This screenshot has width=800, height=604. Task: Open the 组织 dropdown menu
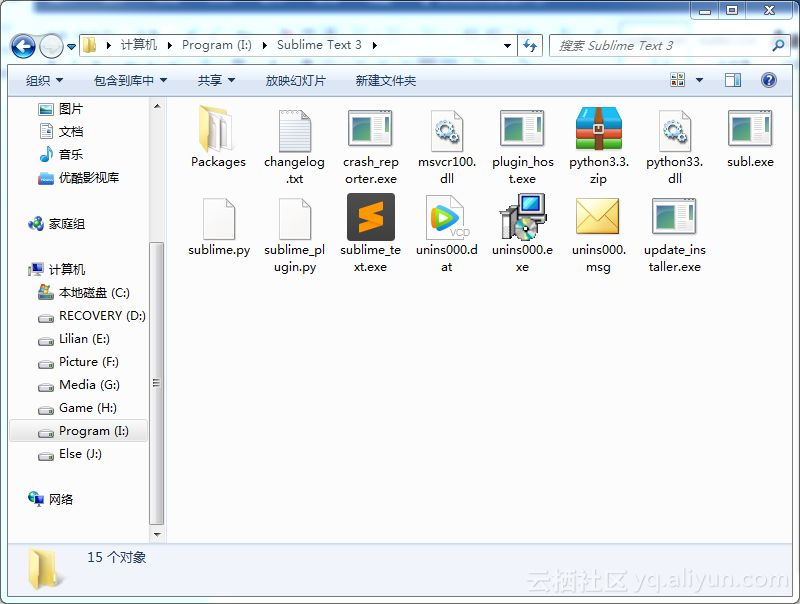point(41,80)
